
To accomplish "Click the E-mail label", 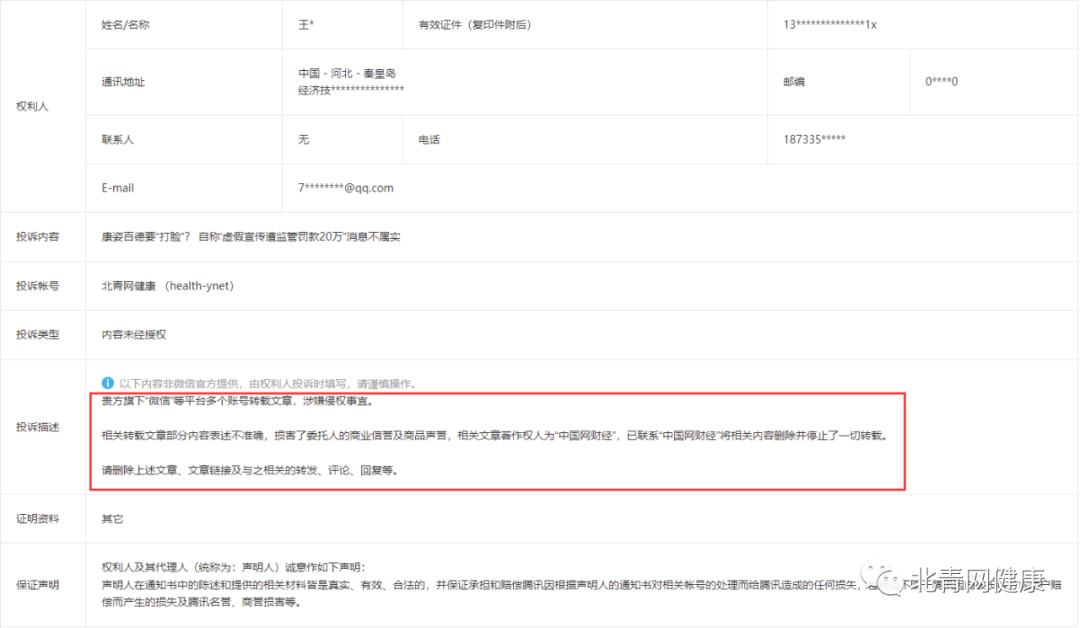I will point(118,188).
